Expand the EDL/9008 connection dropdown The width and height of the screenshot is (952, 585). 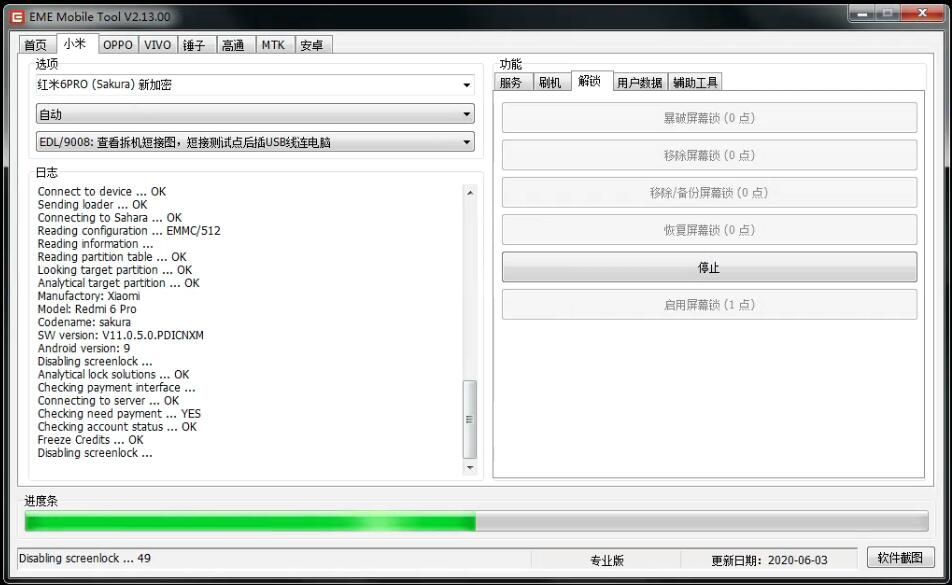(x=255, y=143)
